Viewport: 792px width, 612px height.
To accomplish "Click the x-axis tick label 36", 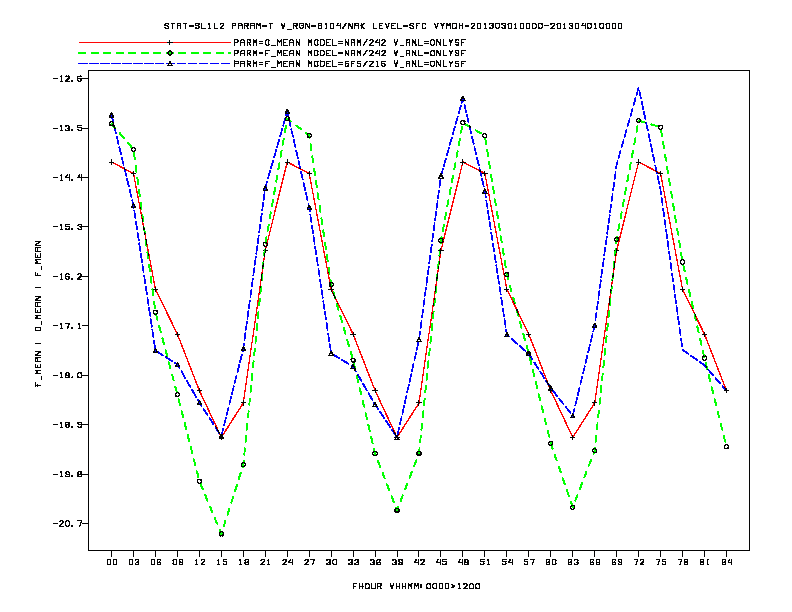I will [375, 562].
